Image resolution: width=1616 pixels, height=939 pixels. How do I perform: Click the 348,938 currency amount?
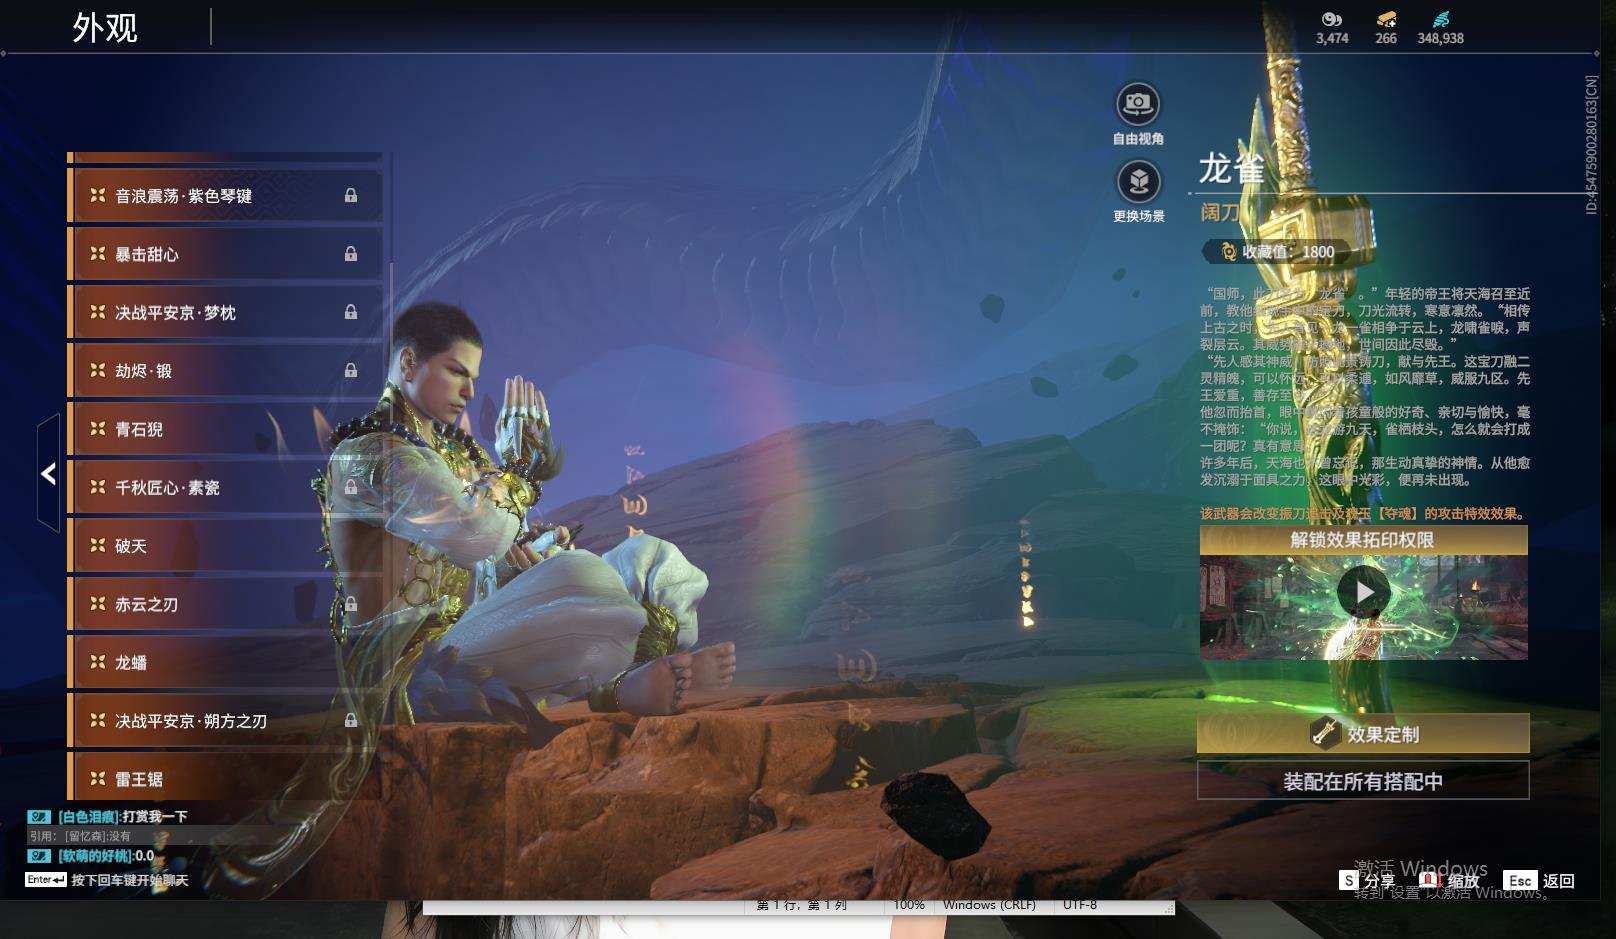[x=1440, y=38]
